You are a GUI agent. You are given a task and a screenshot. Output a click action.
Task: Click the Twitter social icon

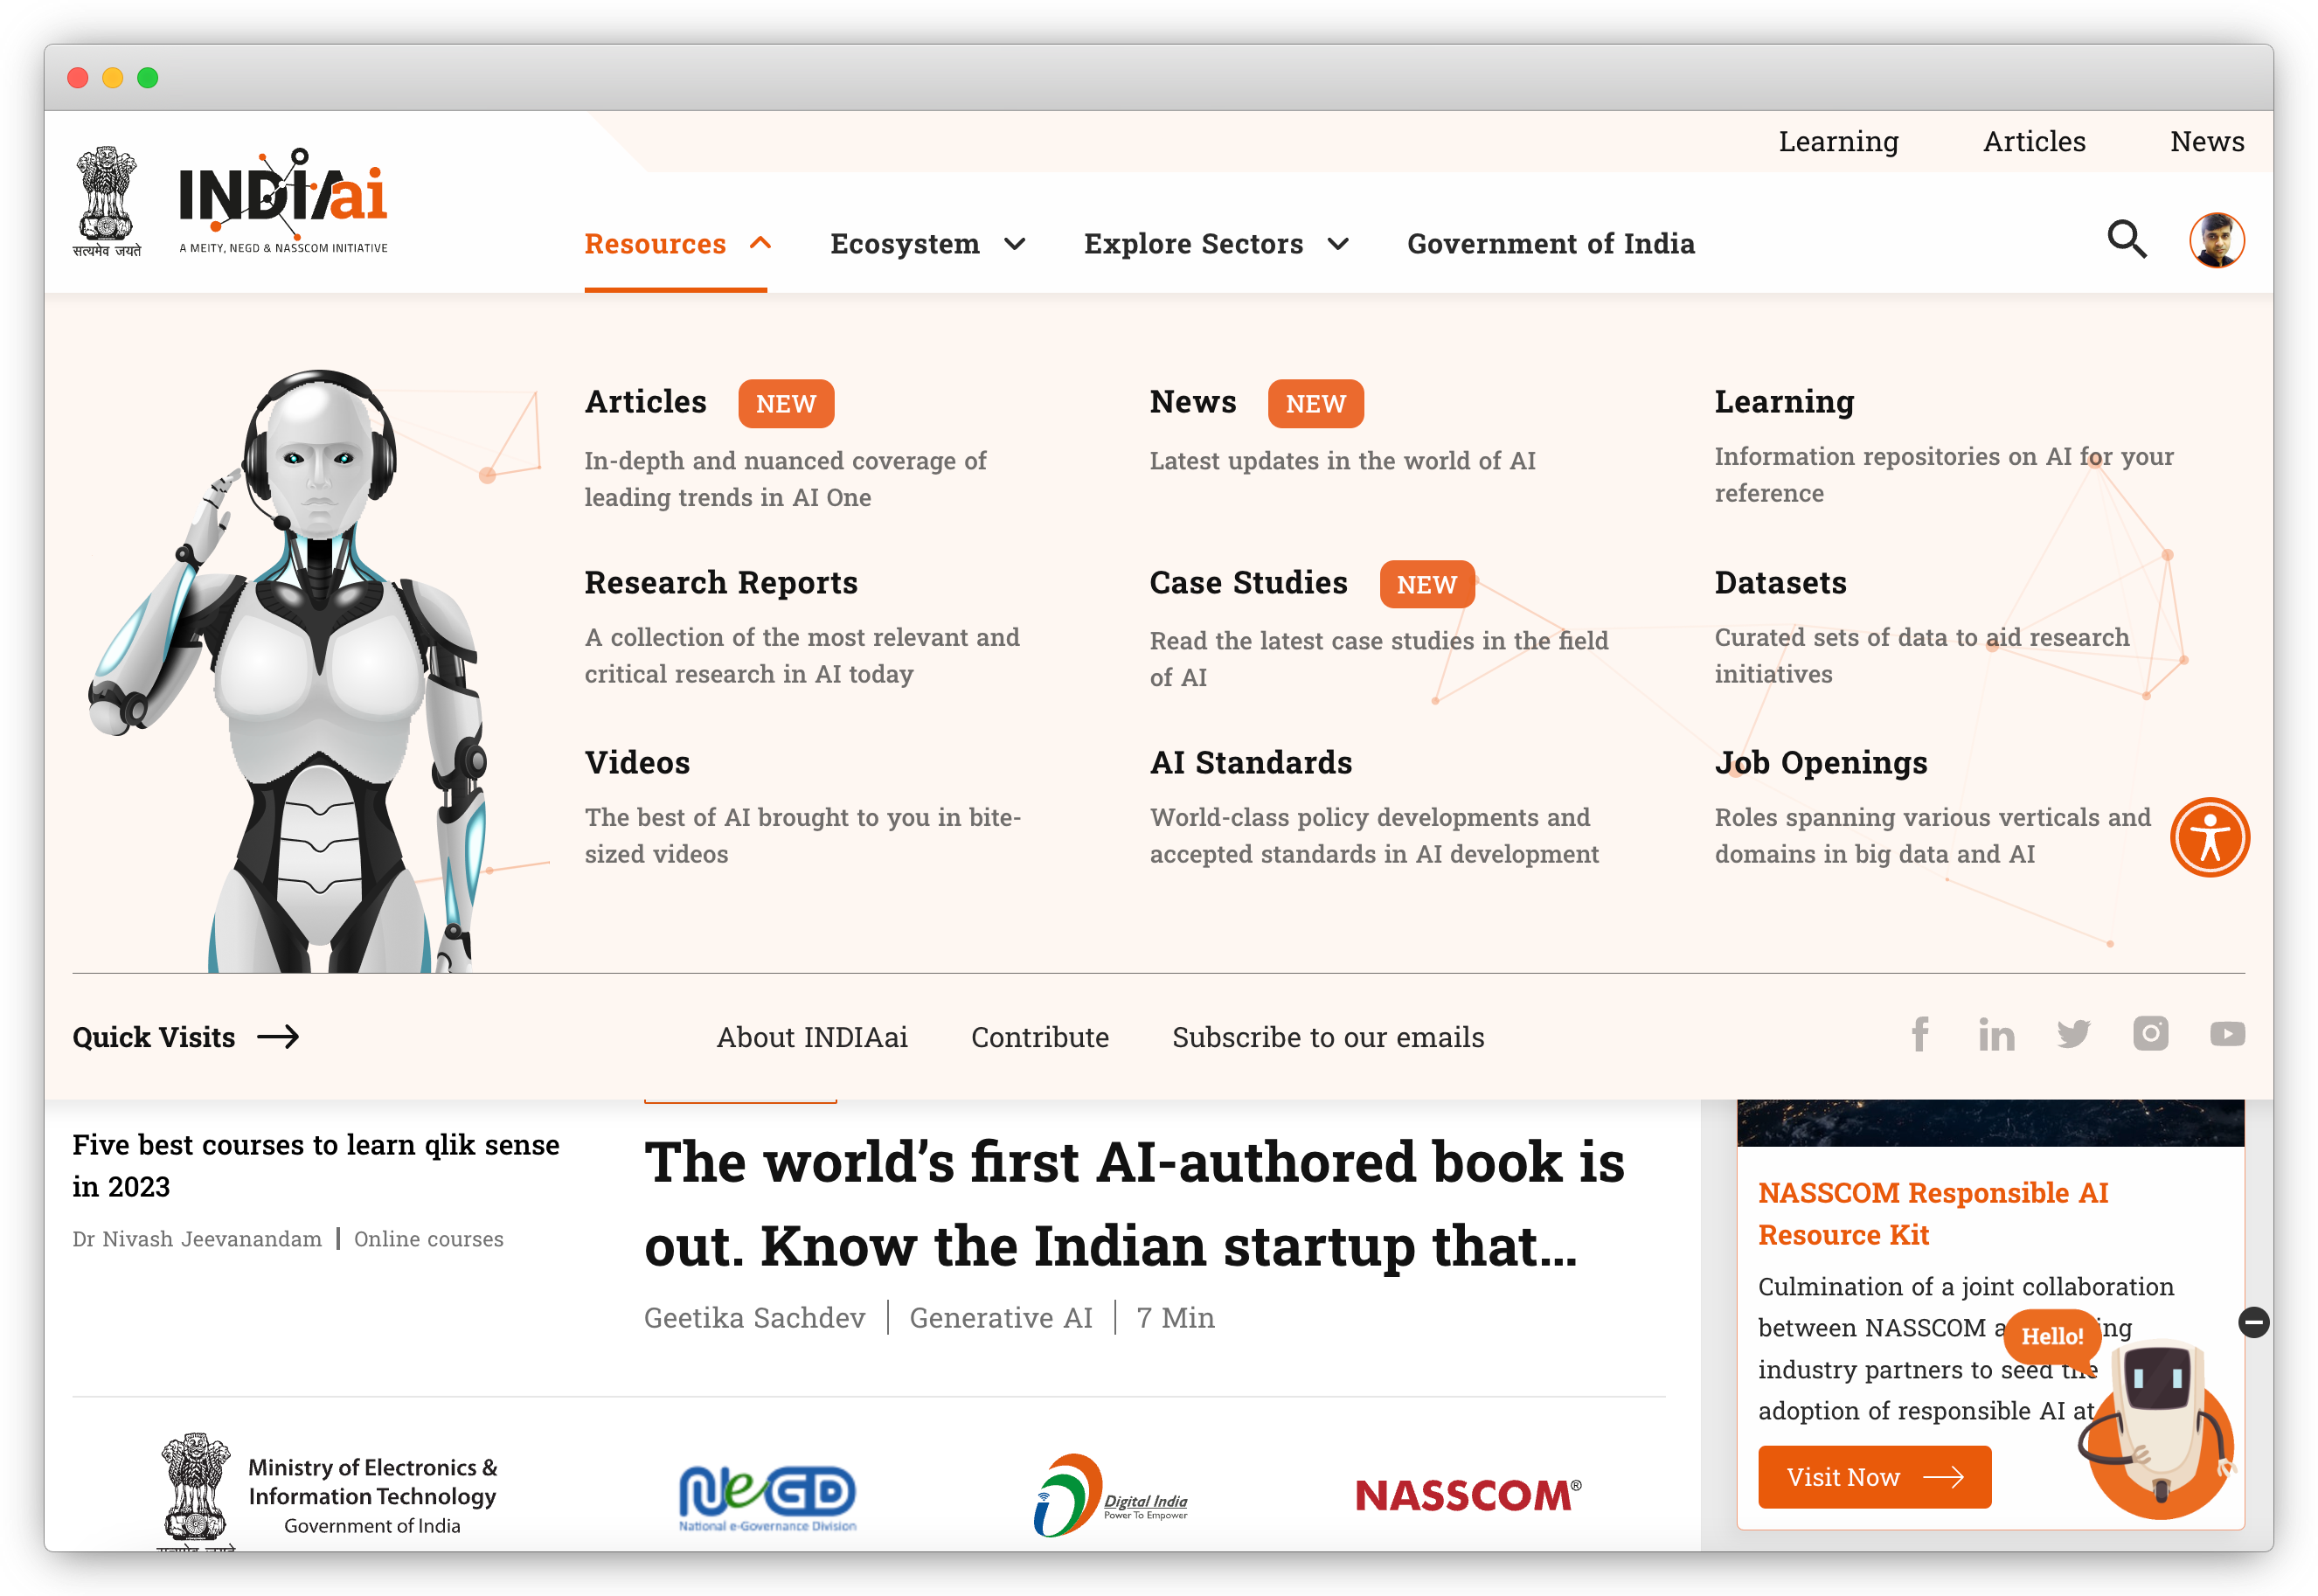click(x=2073, y=1034)
